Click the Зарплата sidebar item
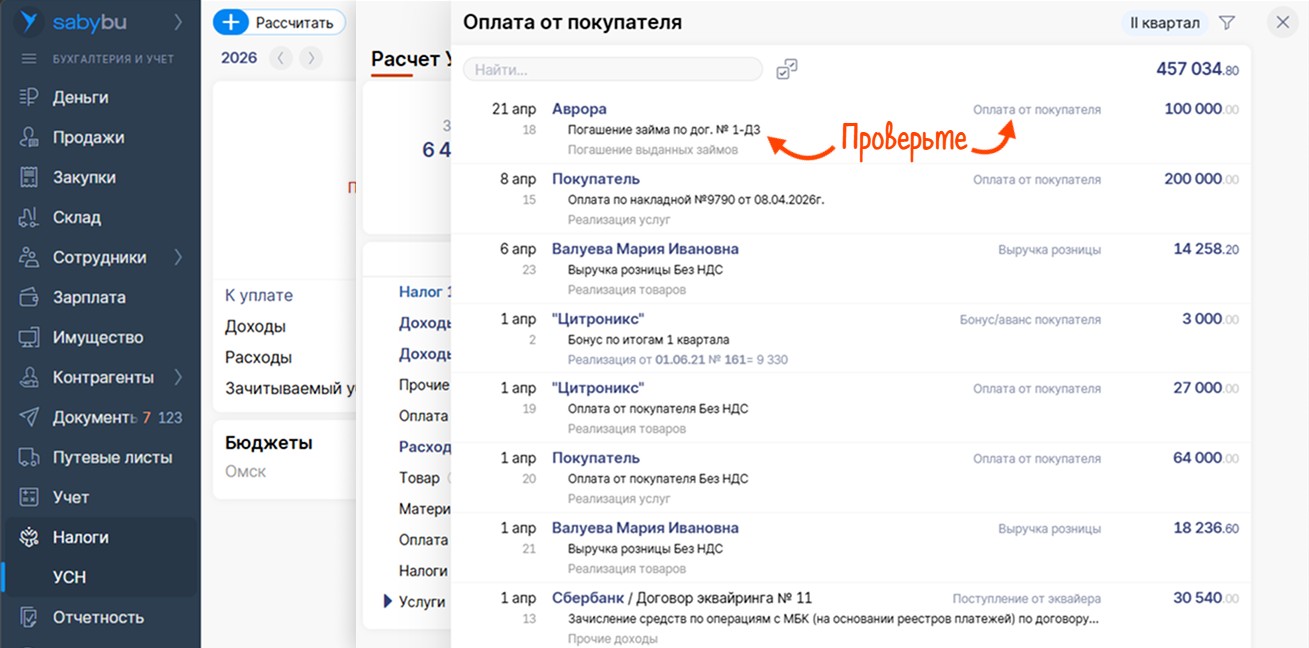Screen dimensions: 1309x648 pos(89,297)
